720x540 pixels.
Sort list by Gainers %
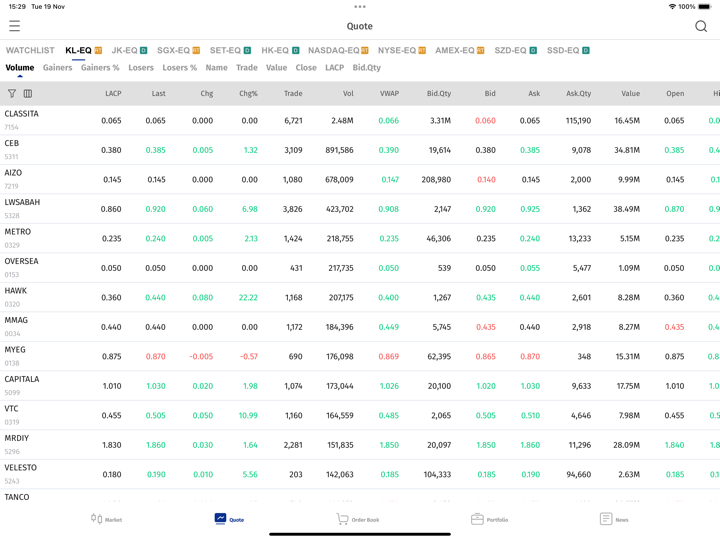[100, 68]
